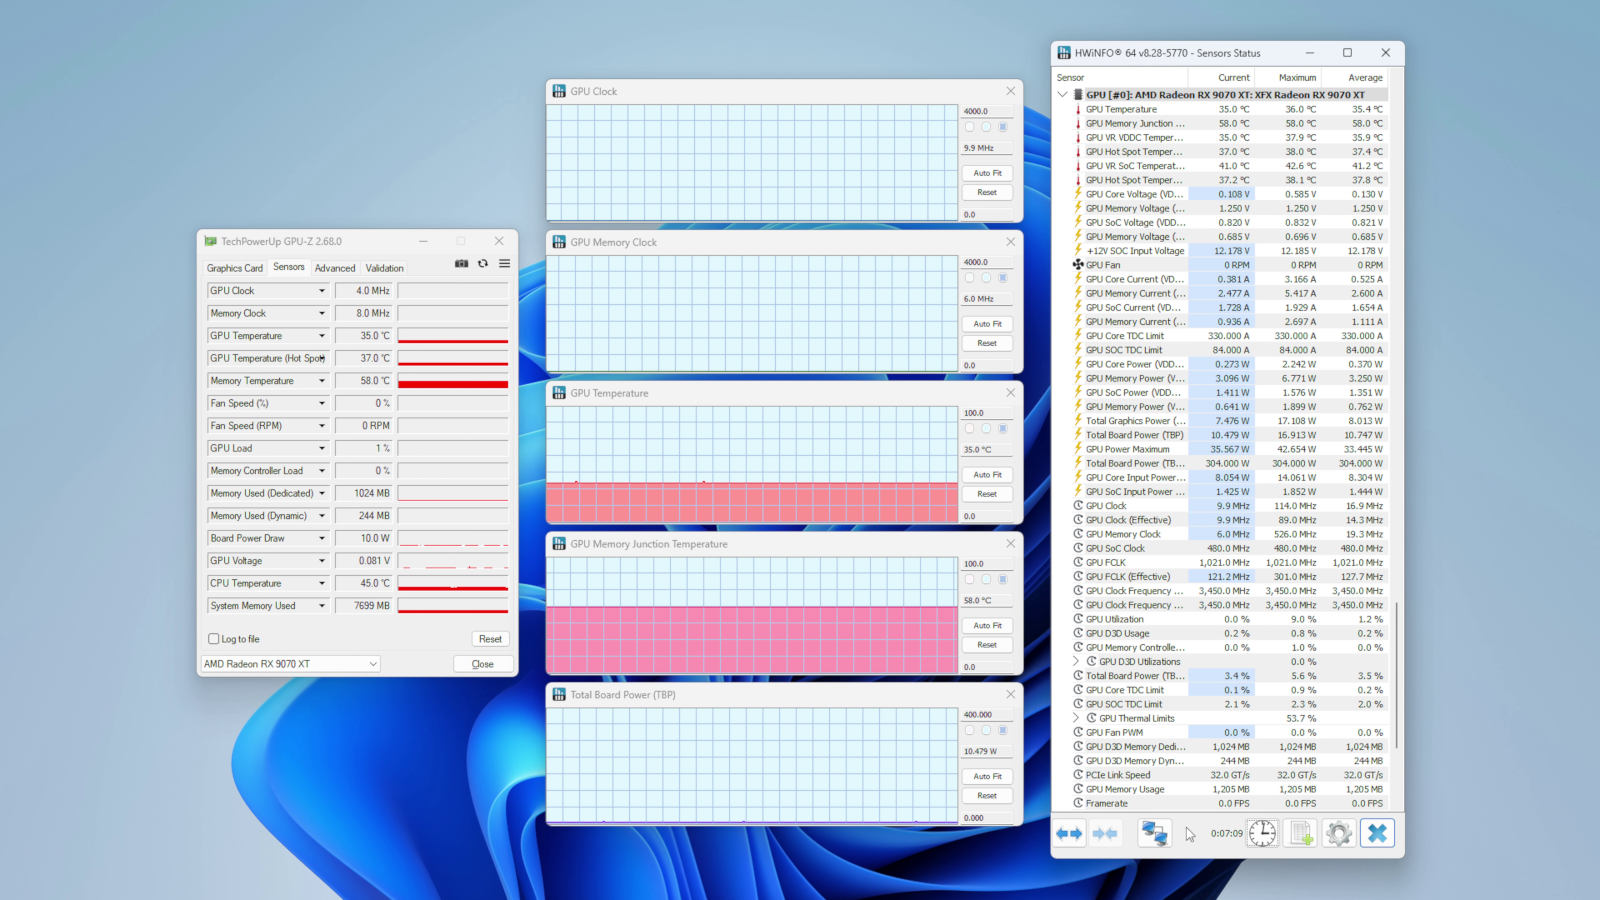Click the GPU Fan icon in HWiNFO
Screen dimensions: 1600x900
coord(1078,265)
